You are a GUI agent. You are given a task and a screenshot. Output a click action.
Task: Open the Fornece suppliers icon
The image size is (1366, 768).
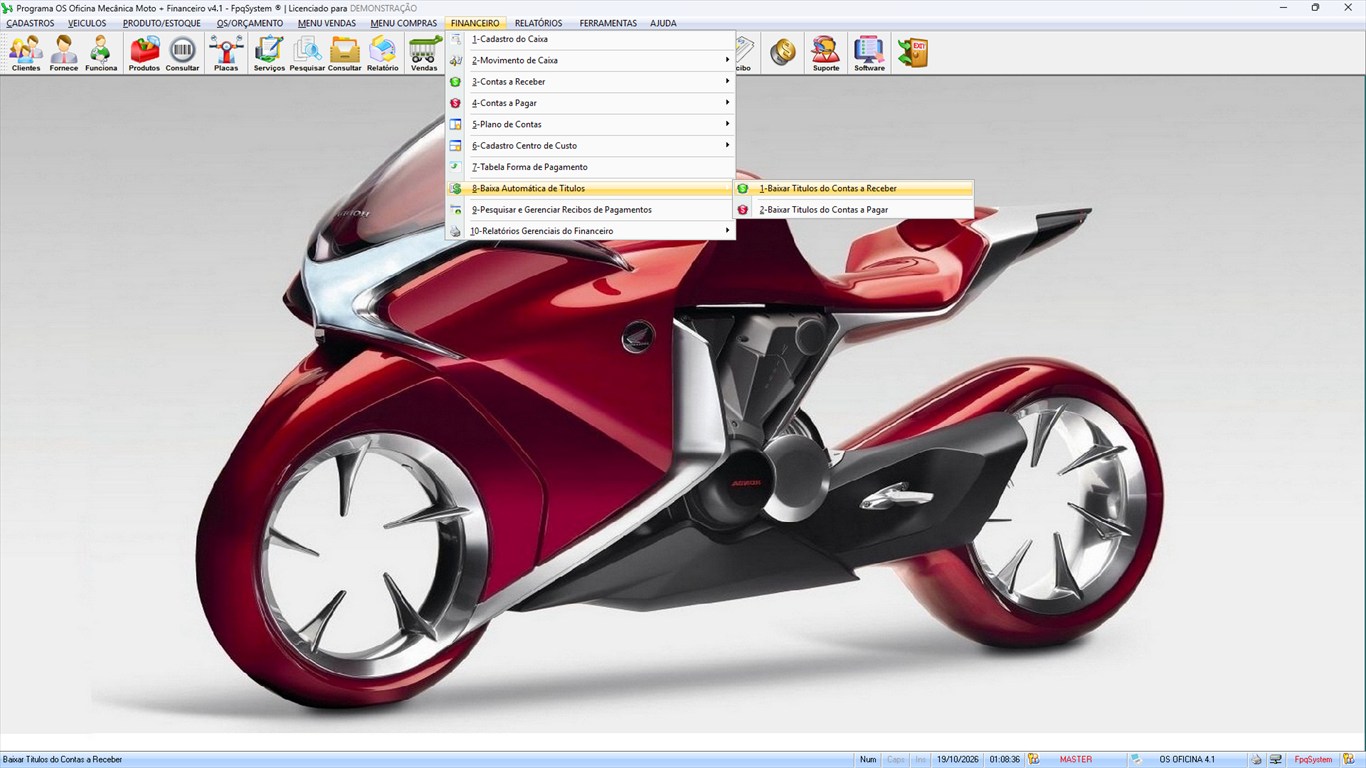[64, 53]
